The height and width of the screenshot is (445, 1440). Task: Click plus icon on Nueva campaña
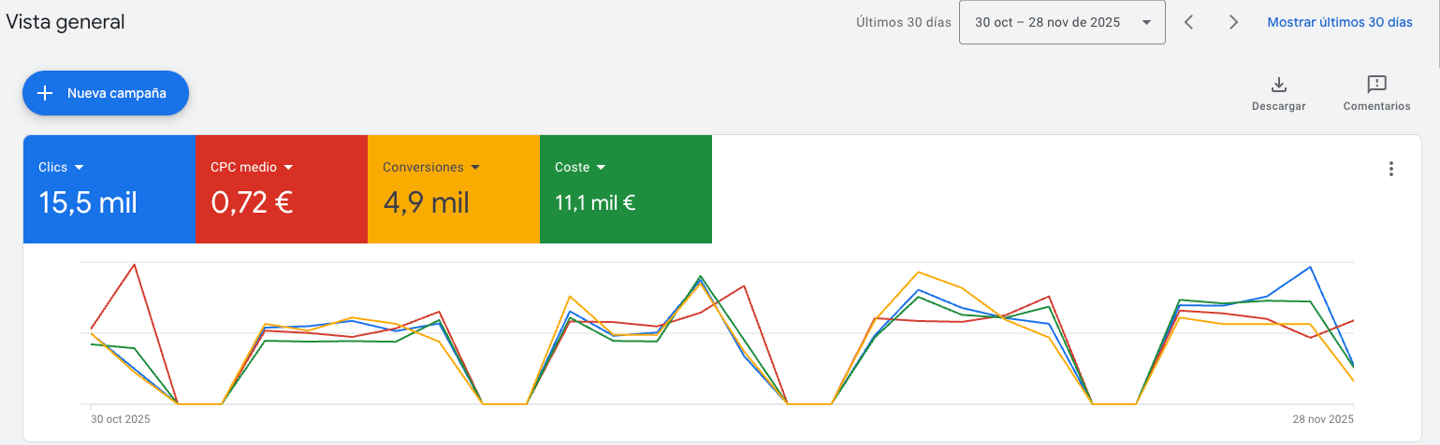tap(44, 93)
